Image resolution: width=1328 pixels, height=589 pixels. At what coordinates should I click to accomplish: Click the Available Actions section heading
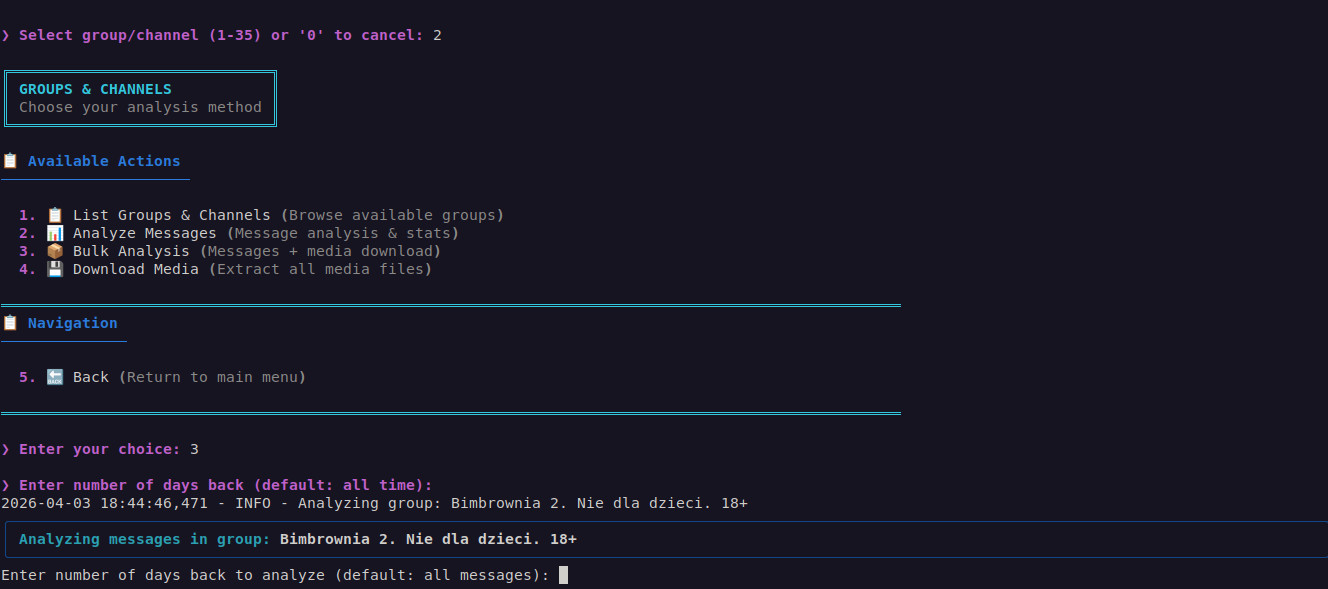point(104,161)
